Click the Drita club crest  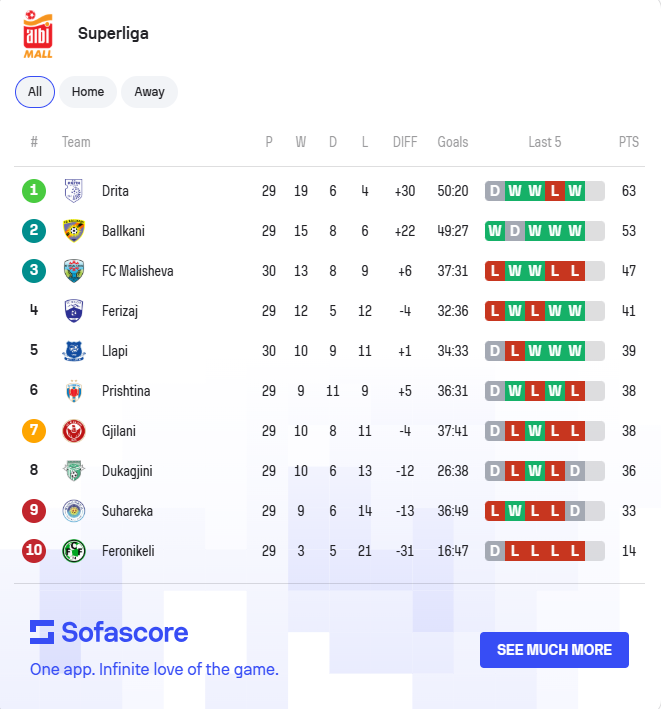(74, 191)
